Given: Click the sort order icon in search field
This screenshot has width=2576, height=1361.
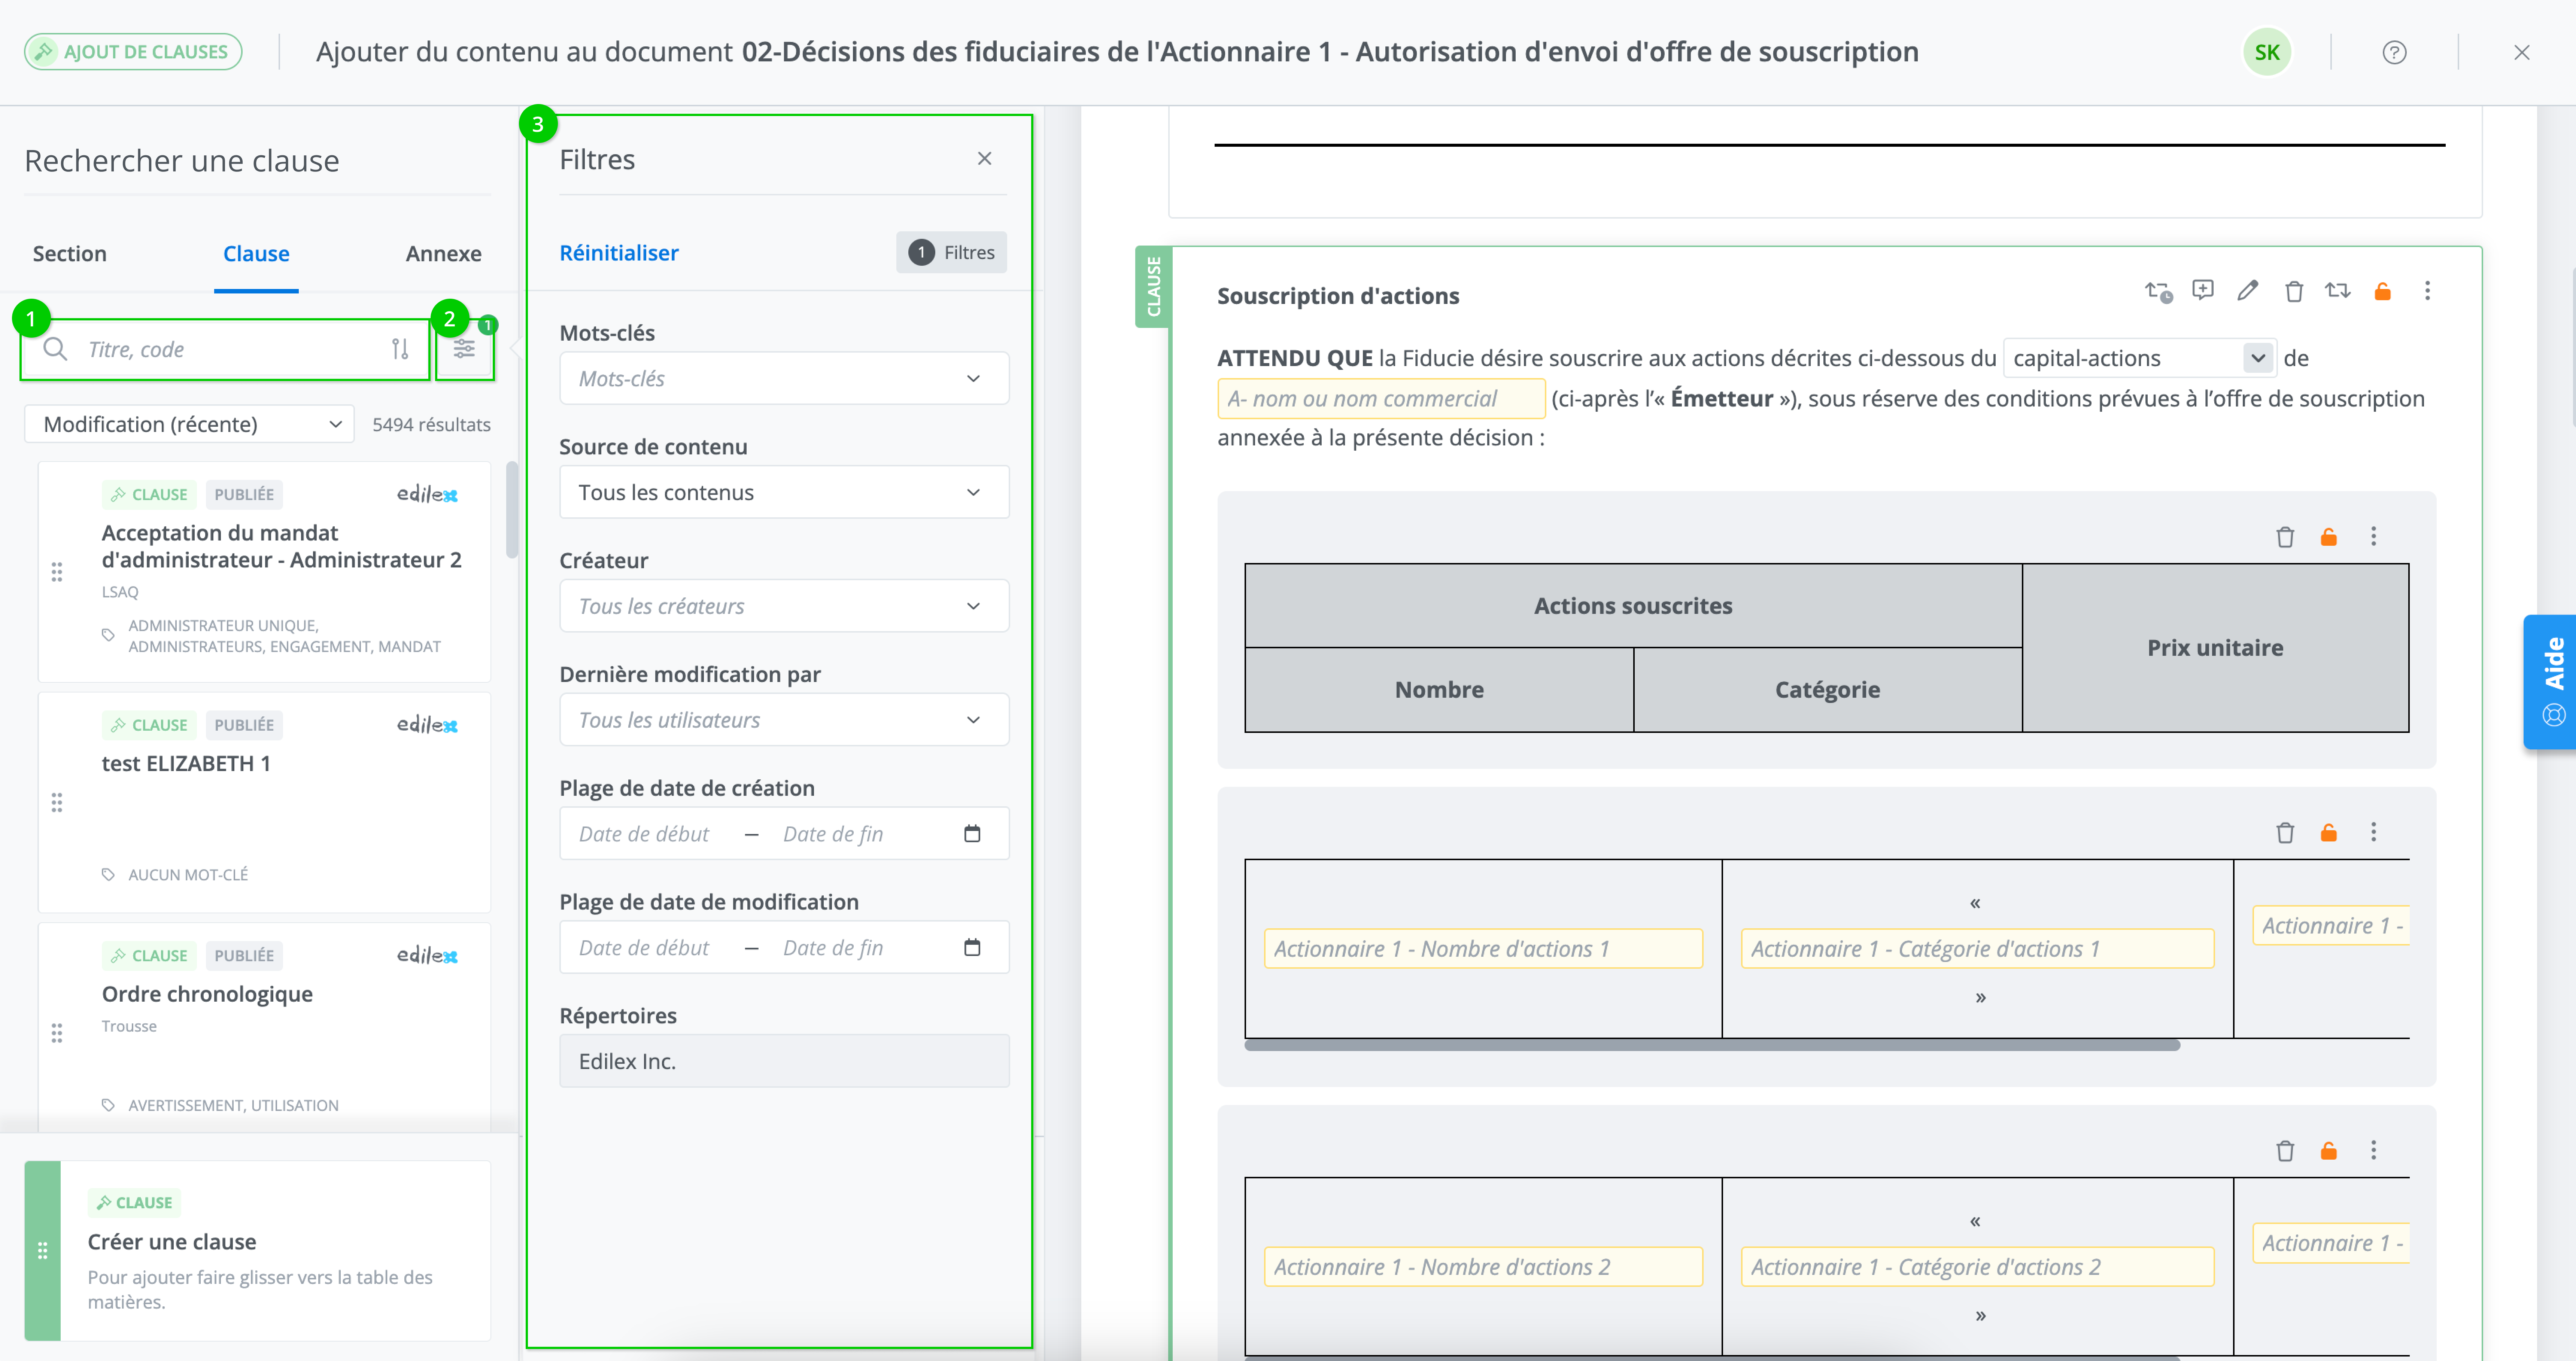Looking at the screenshot, I should pos(400,349).
